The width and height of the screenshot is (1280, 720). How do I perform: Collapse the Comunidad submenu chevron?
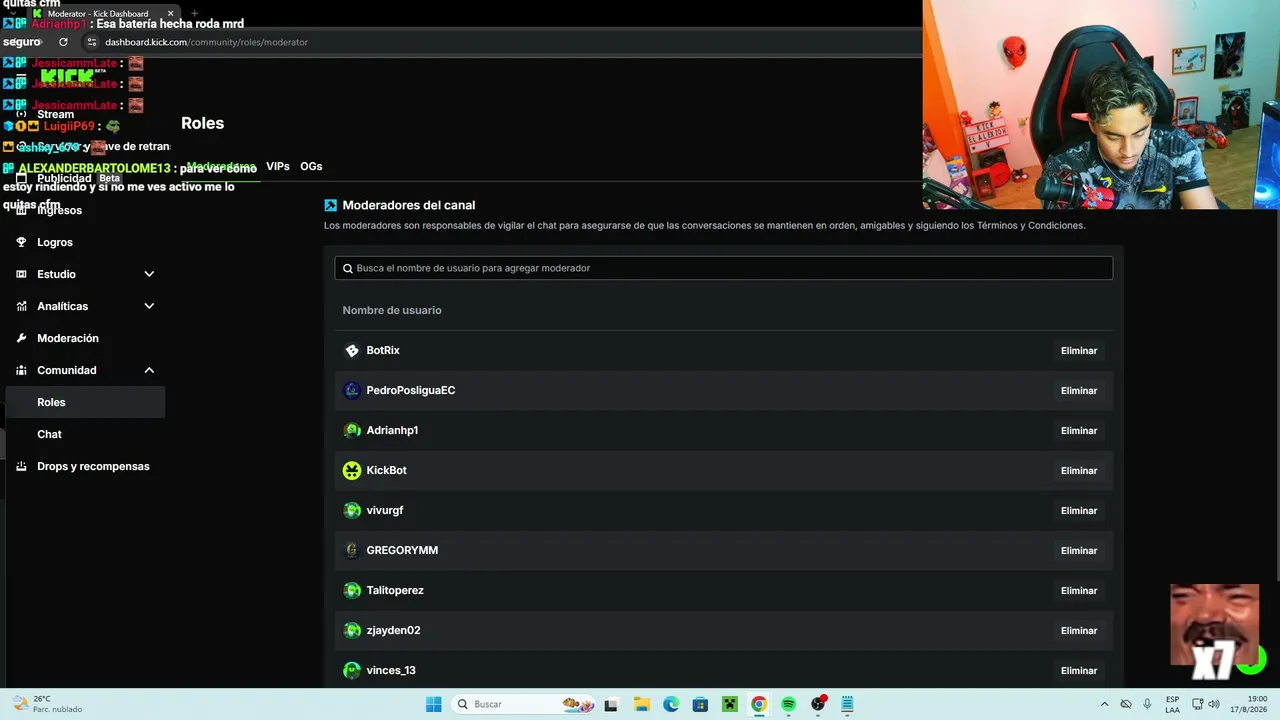pyautogui.click(x=149, y=370)
